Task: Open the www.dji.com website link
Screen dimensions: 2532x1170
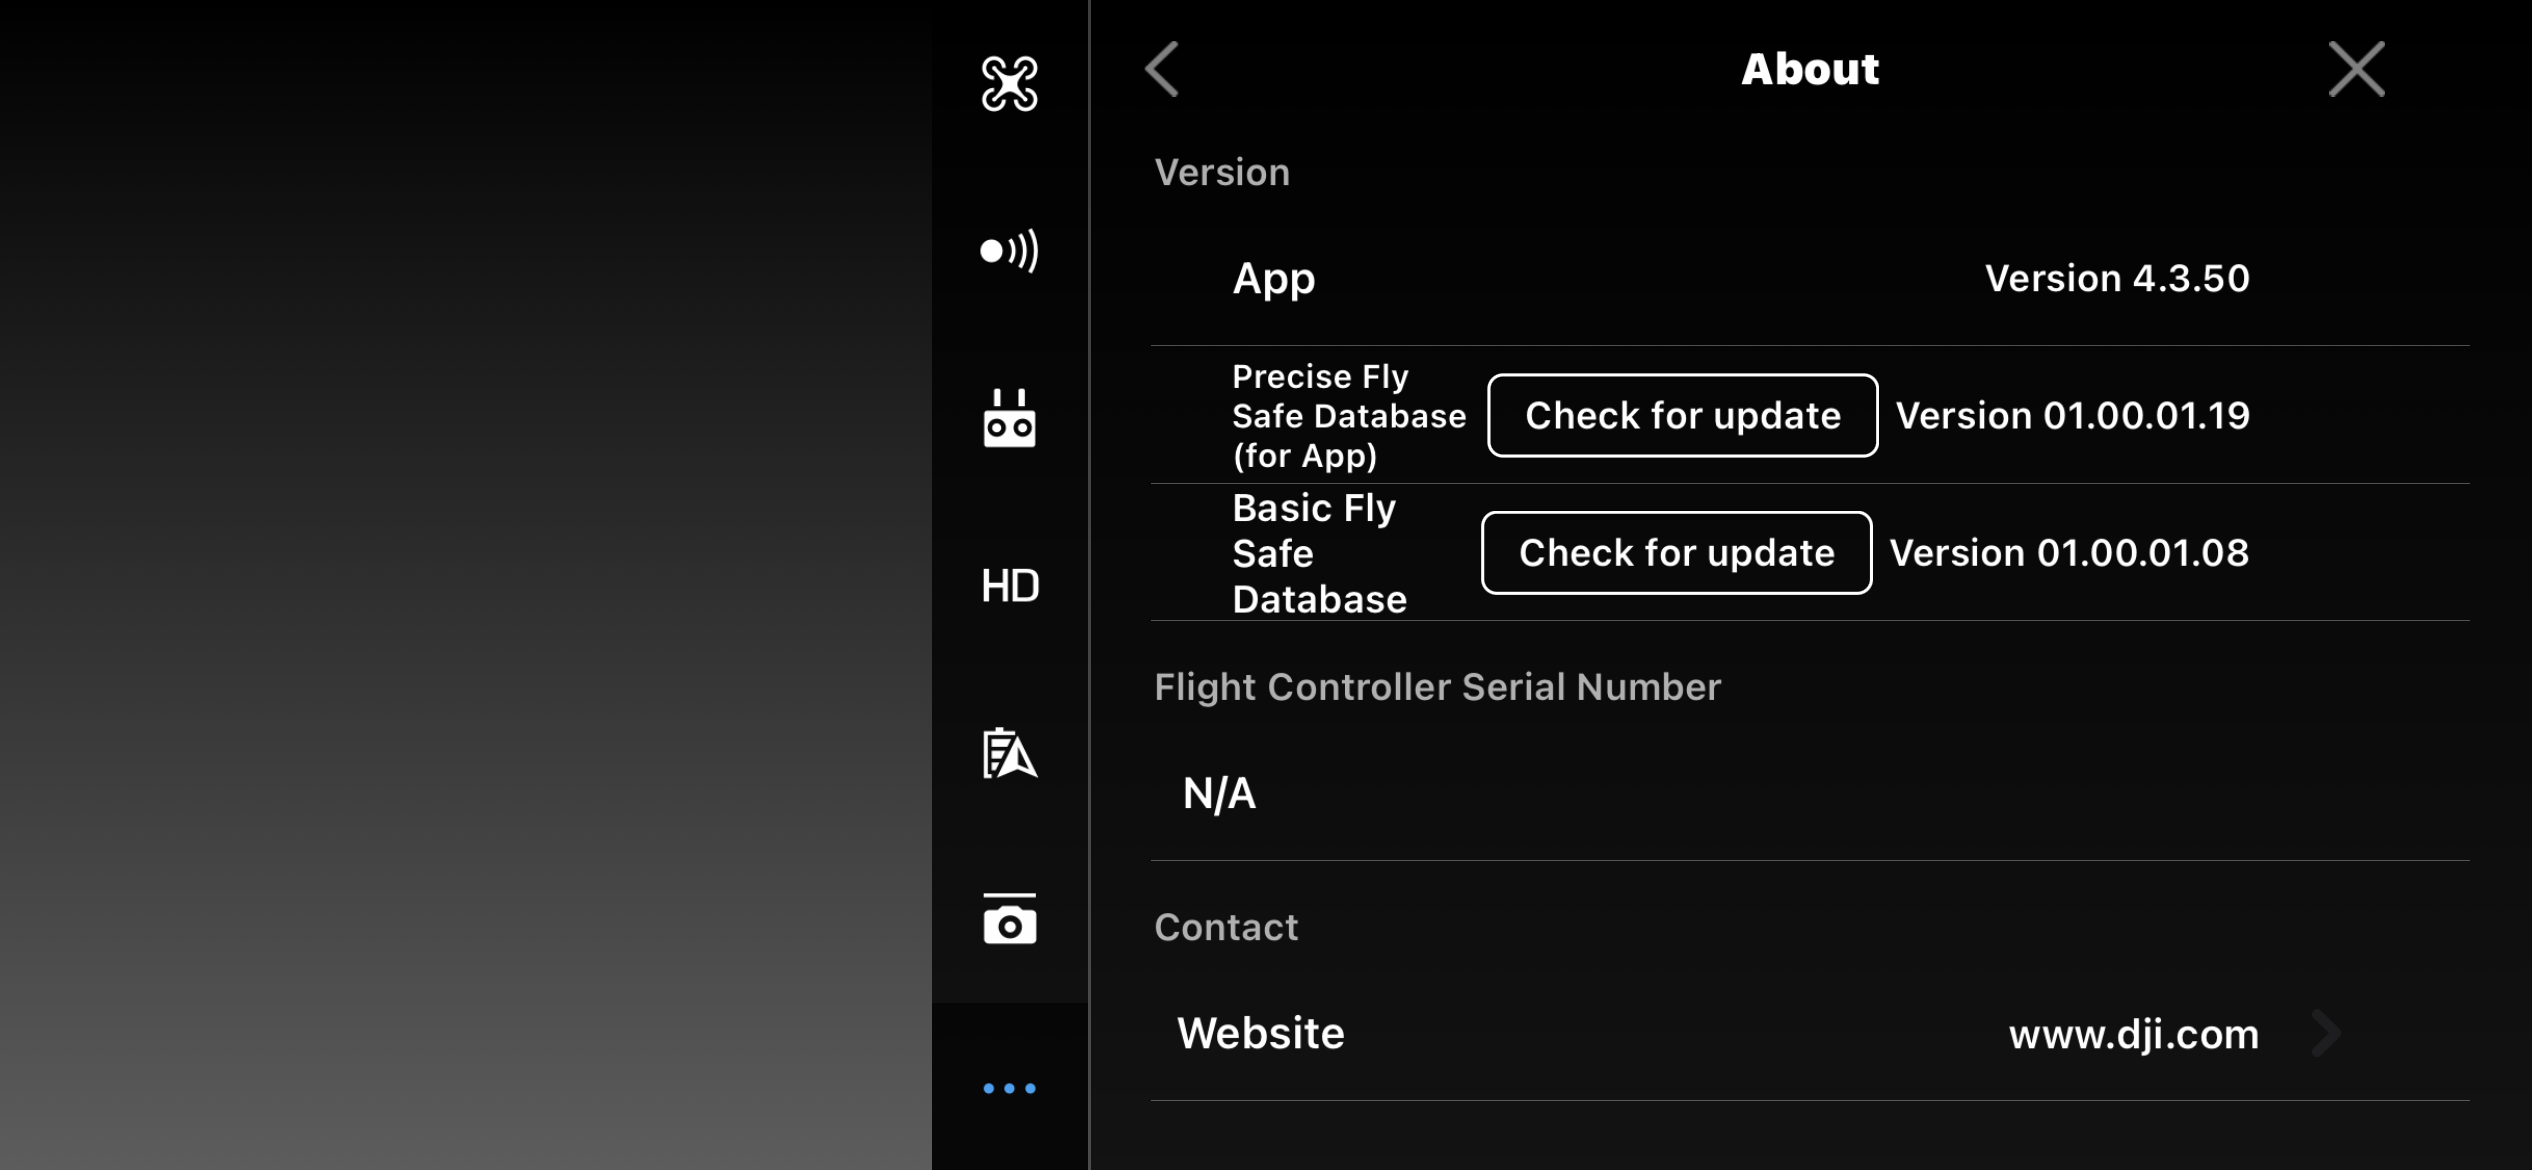Action: pyautogui.click(x=2133, y=1034)
